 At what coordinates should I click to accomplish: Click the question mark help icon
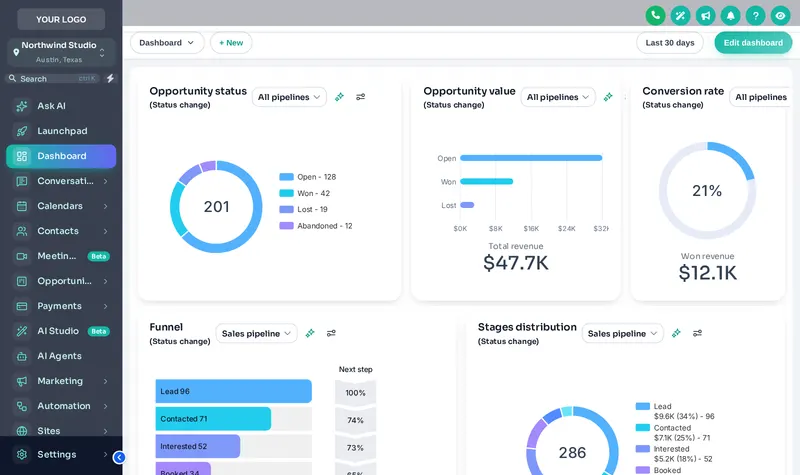(755, 15)
